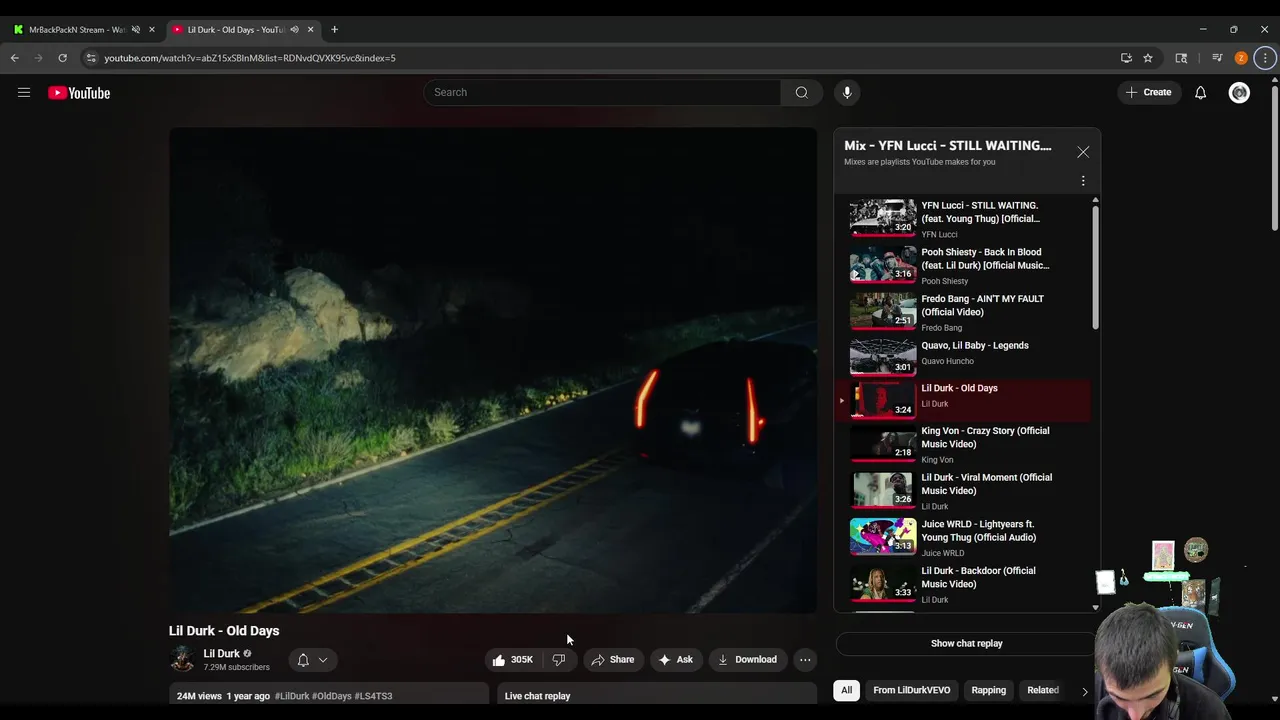Play Lil Durk - Viral Moment
Viewport: 1280px width, 720px height.
(x=963, y=491)
